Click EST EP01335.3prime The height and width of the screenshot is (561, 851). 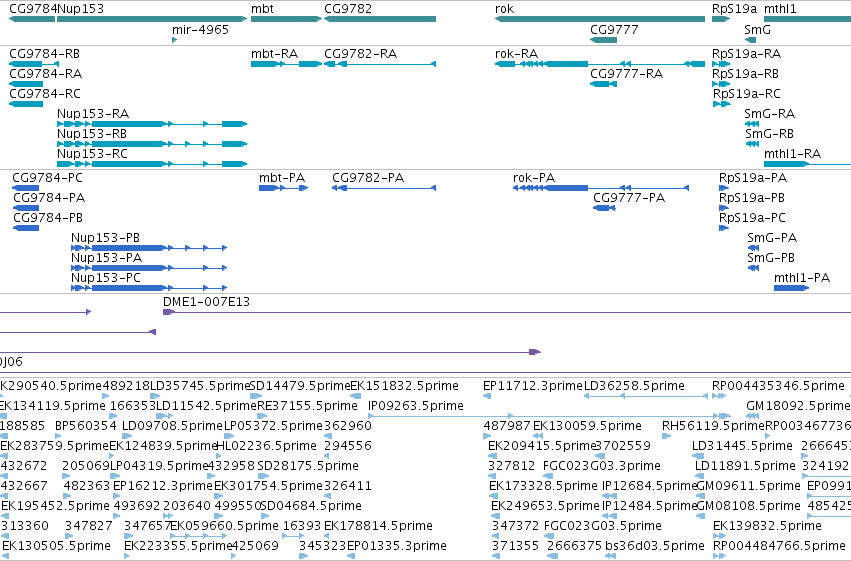(x=351, y=556)
